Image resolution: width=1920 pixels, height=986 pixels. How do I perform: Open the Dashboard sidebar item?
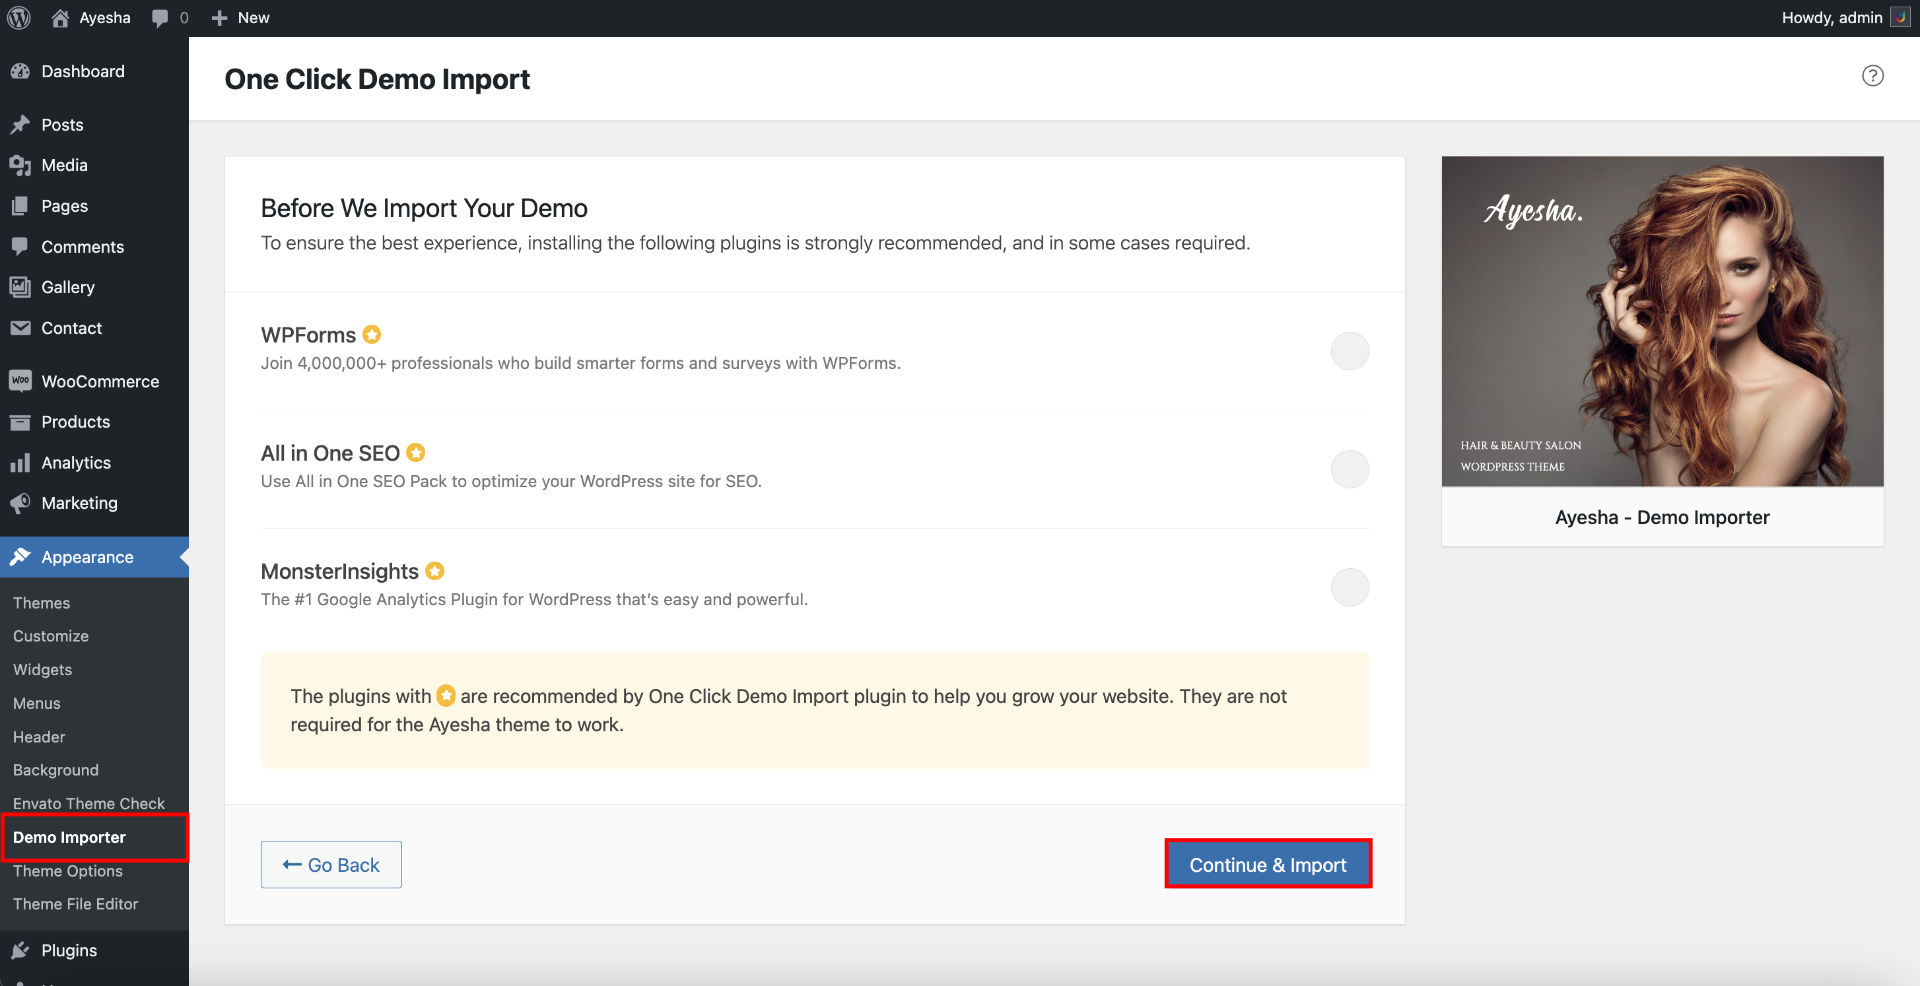click(83, 71)
